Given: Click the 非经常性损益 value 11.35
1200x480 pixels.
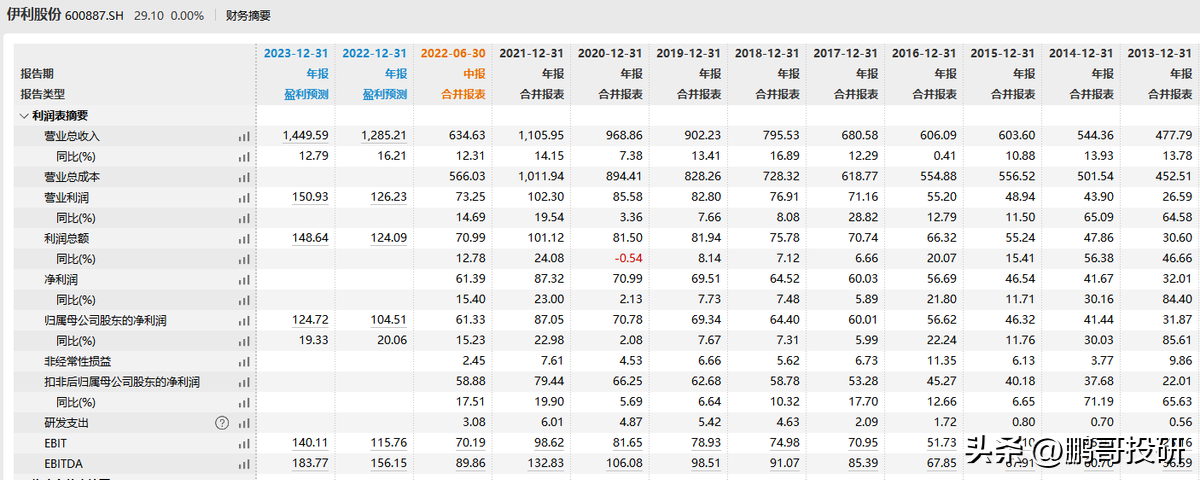Looking at the screenshot, I should pos(941,362).
